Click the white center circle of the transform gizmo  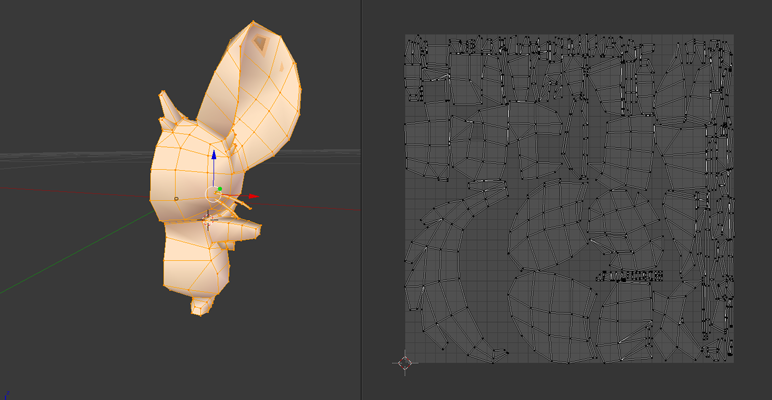coord(213,194)
